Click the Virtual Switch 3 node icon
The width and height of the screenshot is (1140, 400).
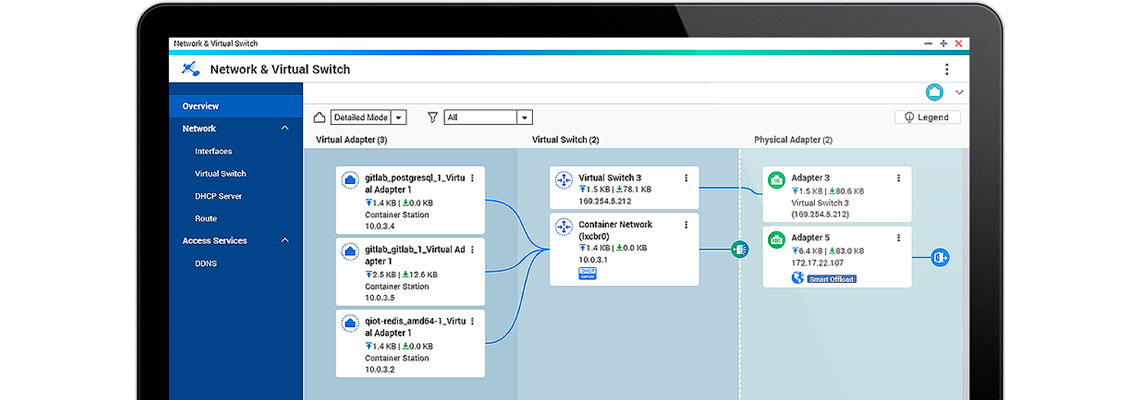click(563, 180)
